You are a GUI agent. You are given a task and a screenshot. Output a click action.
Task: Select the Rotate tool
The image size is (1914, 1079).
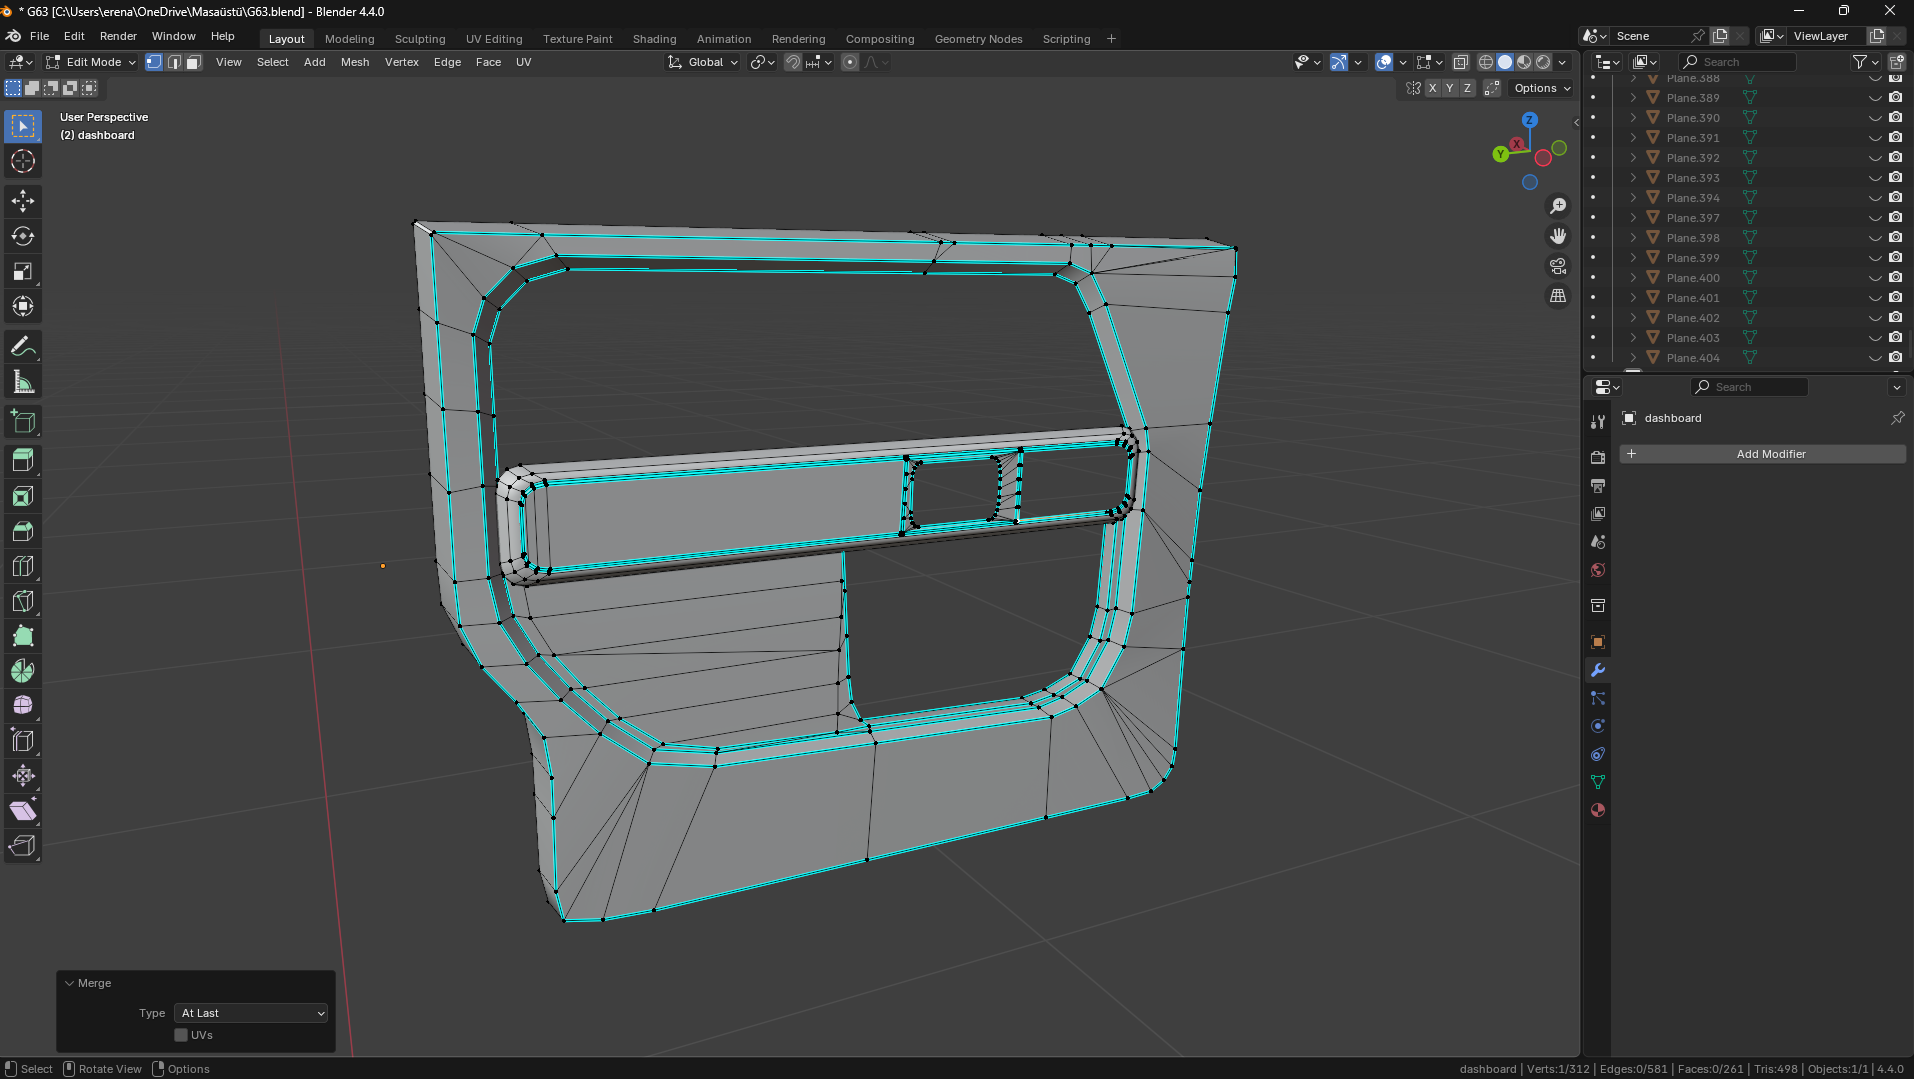[x=23, y=236]
